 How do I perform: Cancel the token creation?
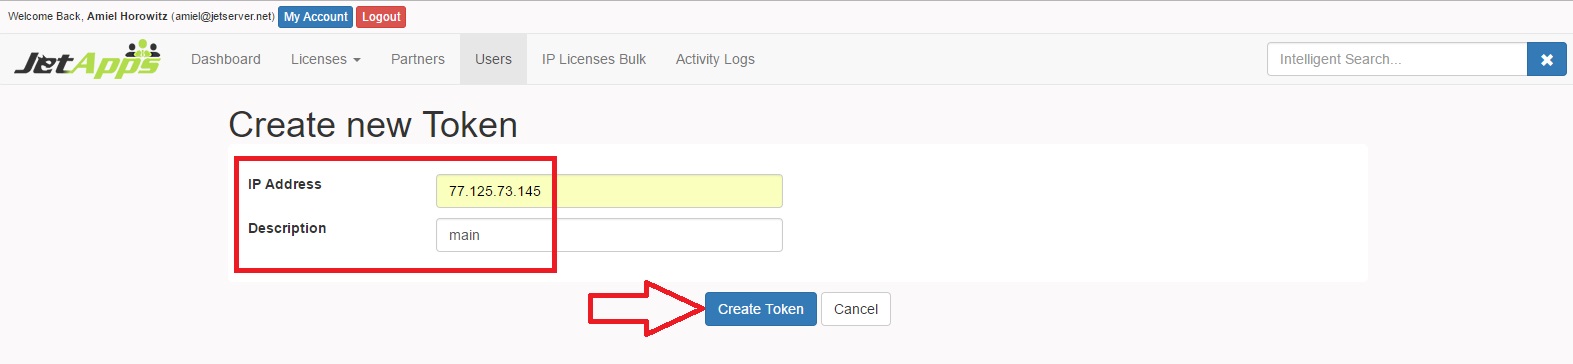click(856, 309)
